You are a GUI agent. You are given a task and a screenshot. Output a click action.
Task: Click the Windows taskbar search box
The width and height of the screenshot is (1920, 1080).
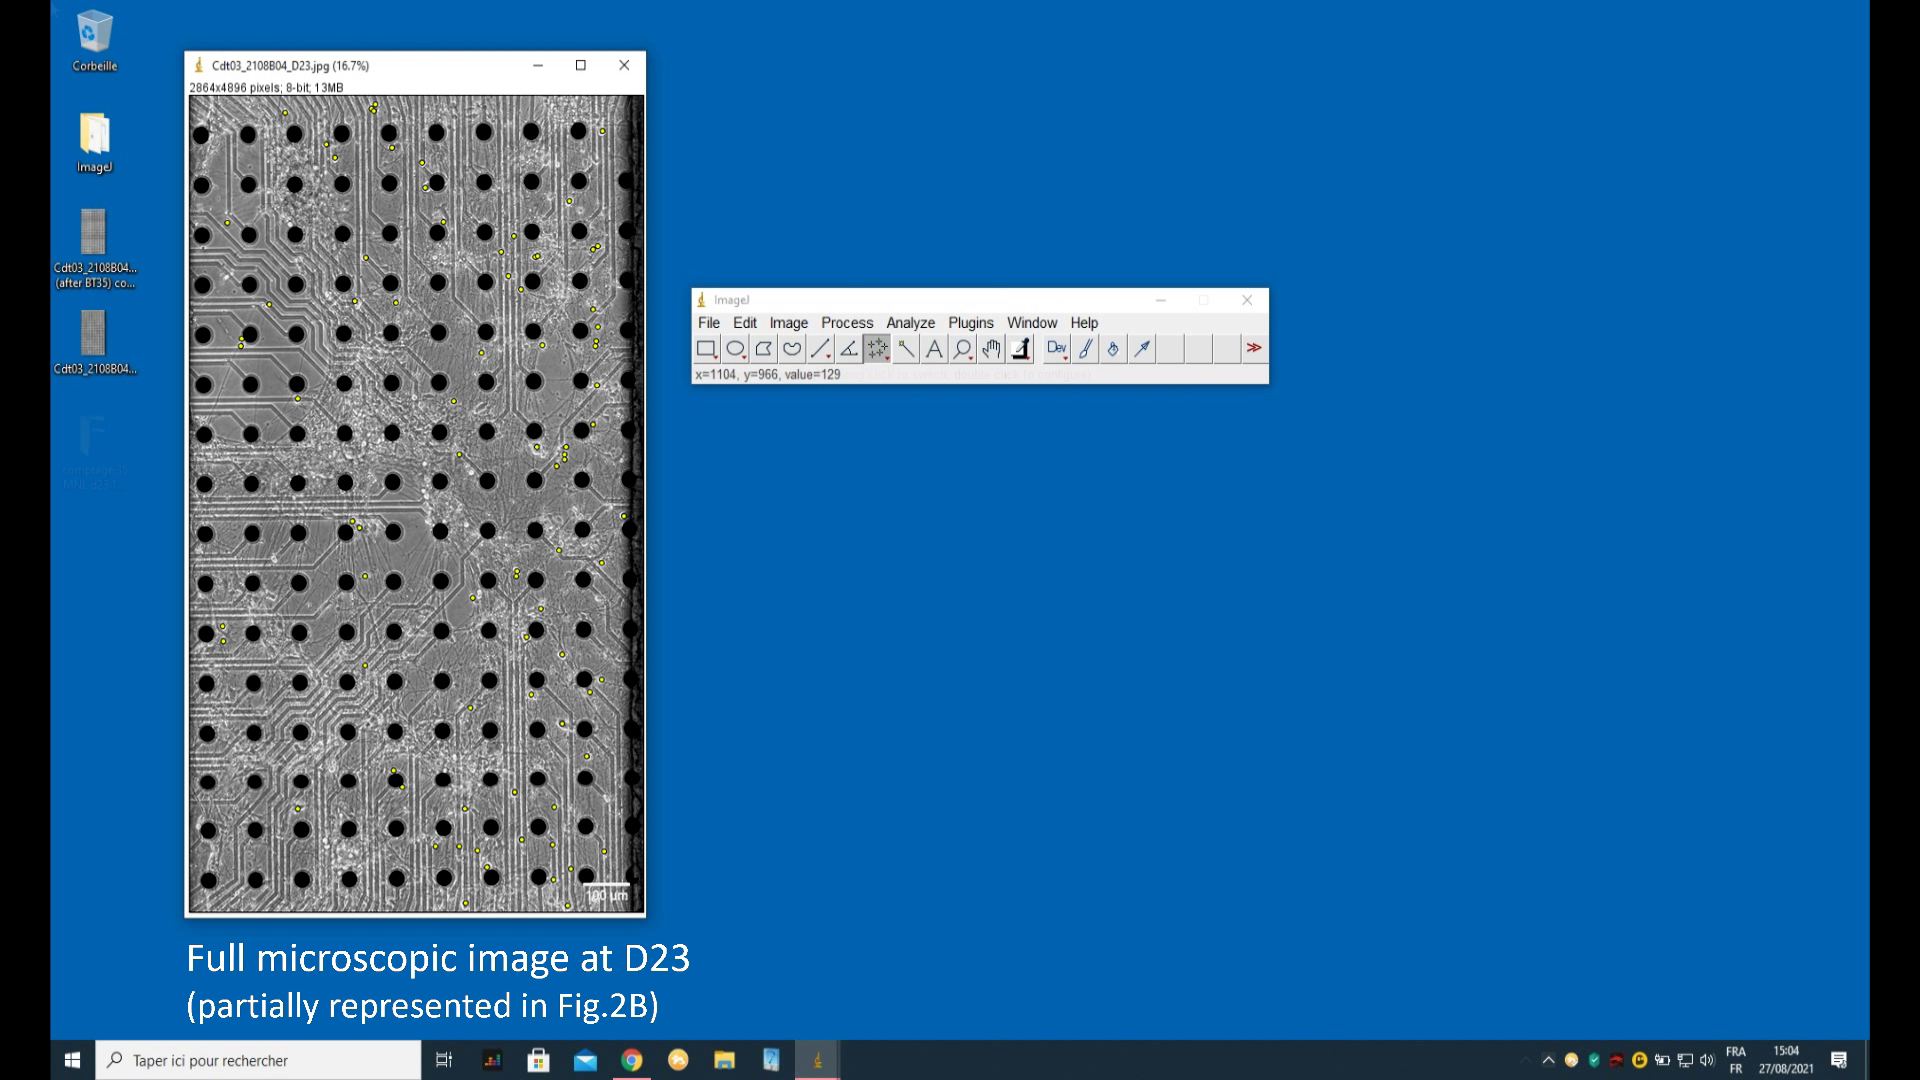click(x=260, y=1060)
